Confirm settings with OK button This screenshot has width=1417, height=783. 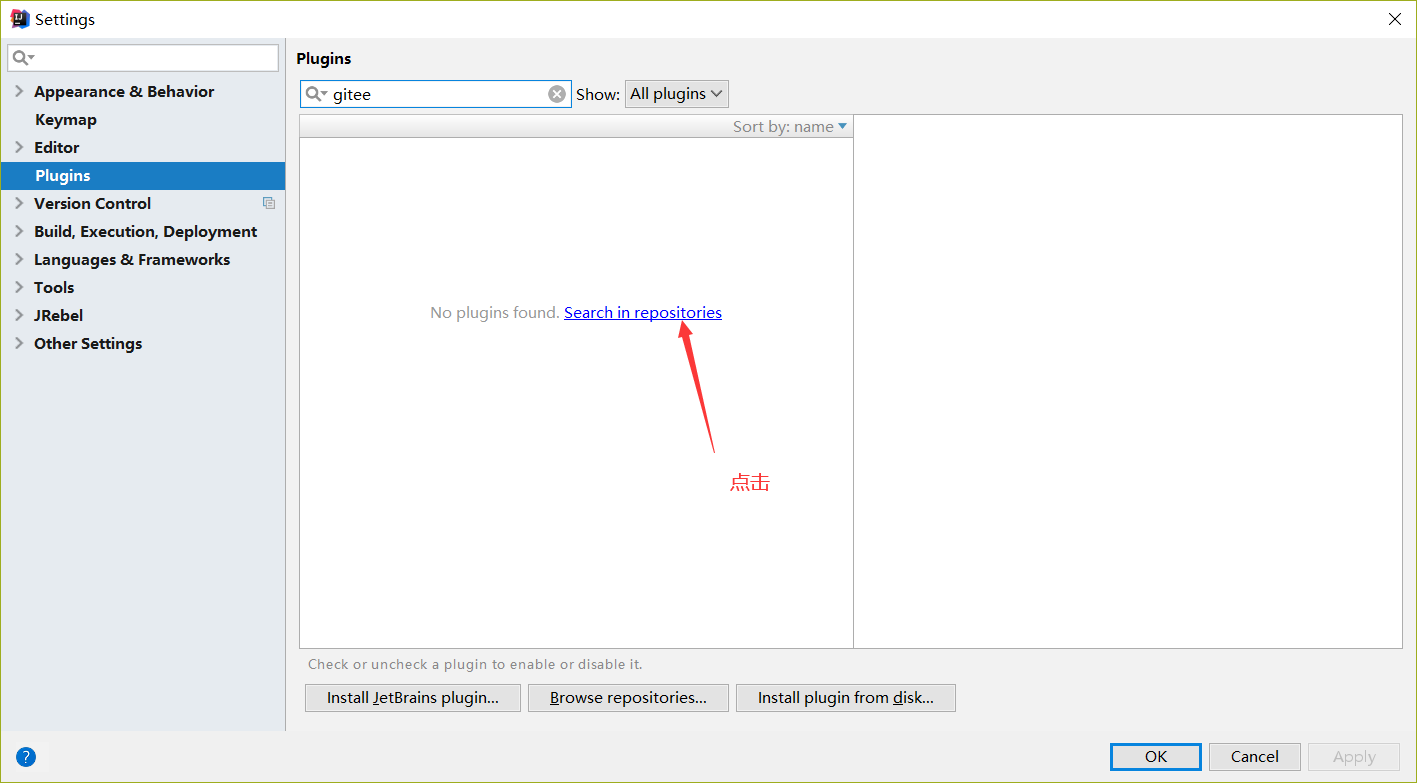click(1156, 757)
